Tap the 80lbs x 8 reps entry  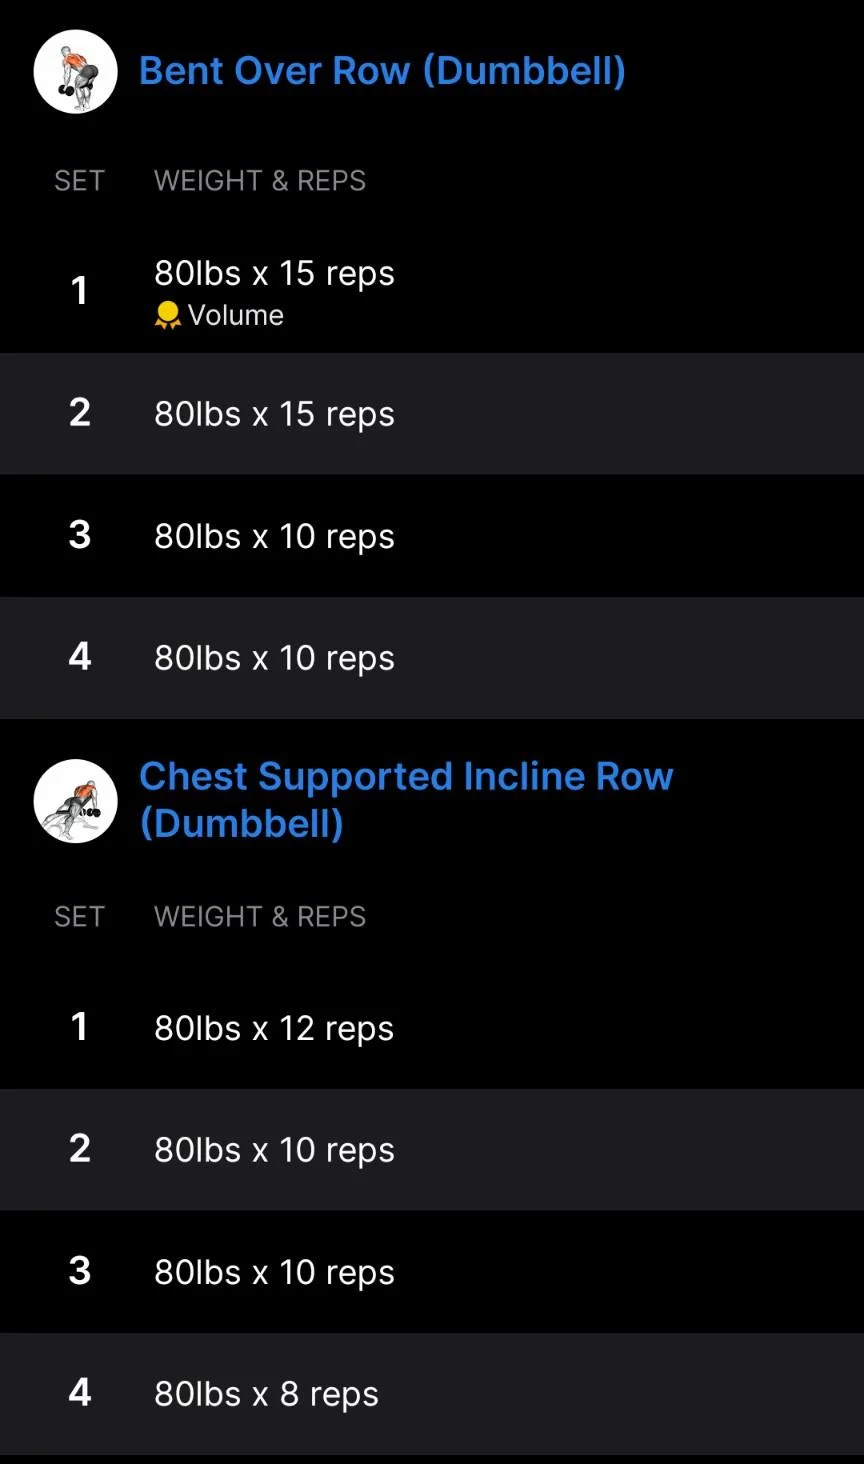[x=266, y=1394]
